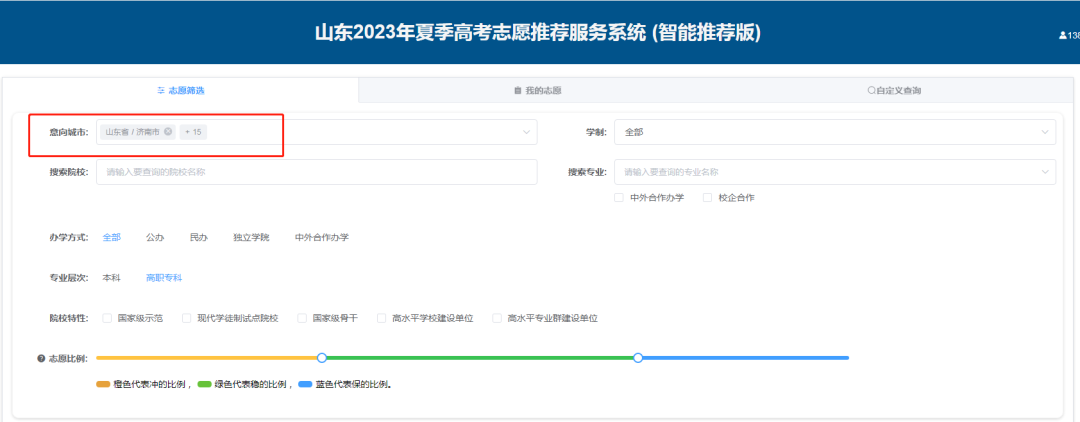This screenshot has height=422, width=1080.
Task: Tick the 国家级示范 checkbox
Action: click(x=107, y=318)
